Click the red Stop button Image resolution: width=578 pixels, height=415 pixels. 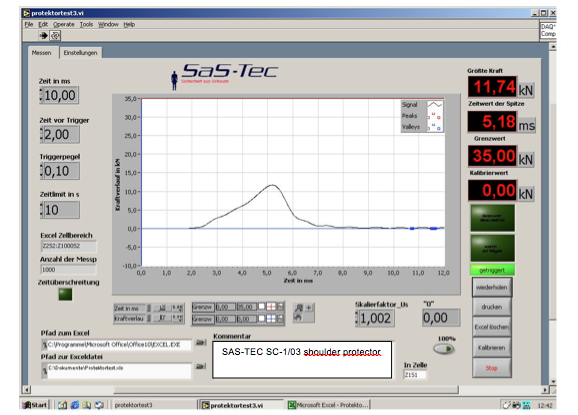(x=492, y=368)
